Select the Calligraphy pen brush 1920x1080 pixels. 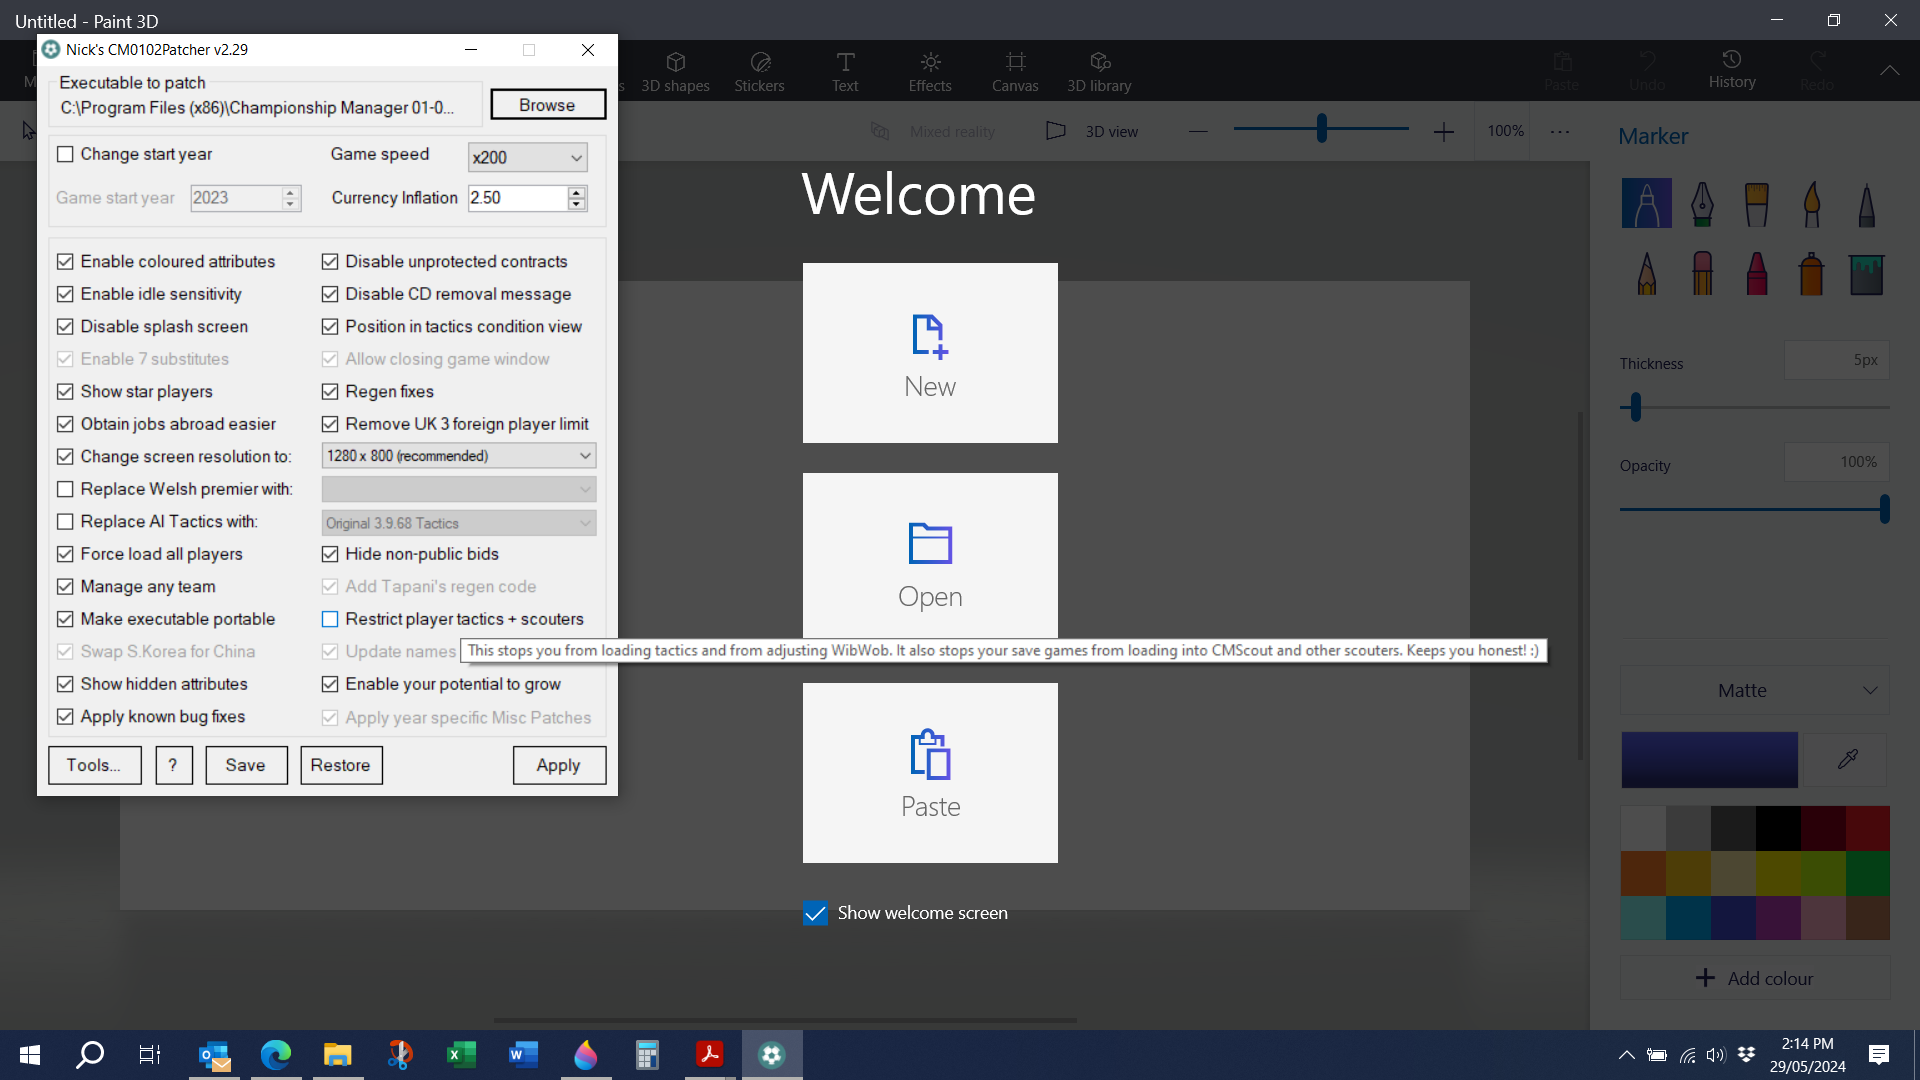(x=1702, y=203)
